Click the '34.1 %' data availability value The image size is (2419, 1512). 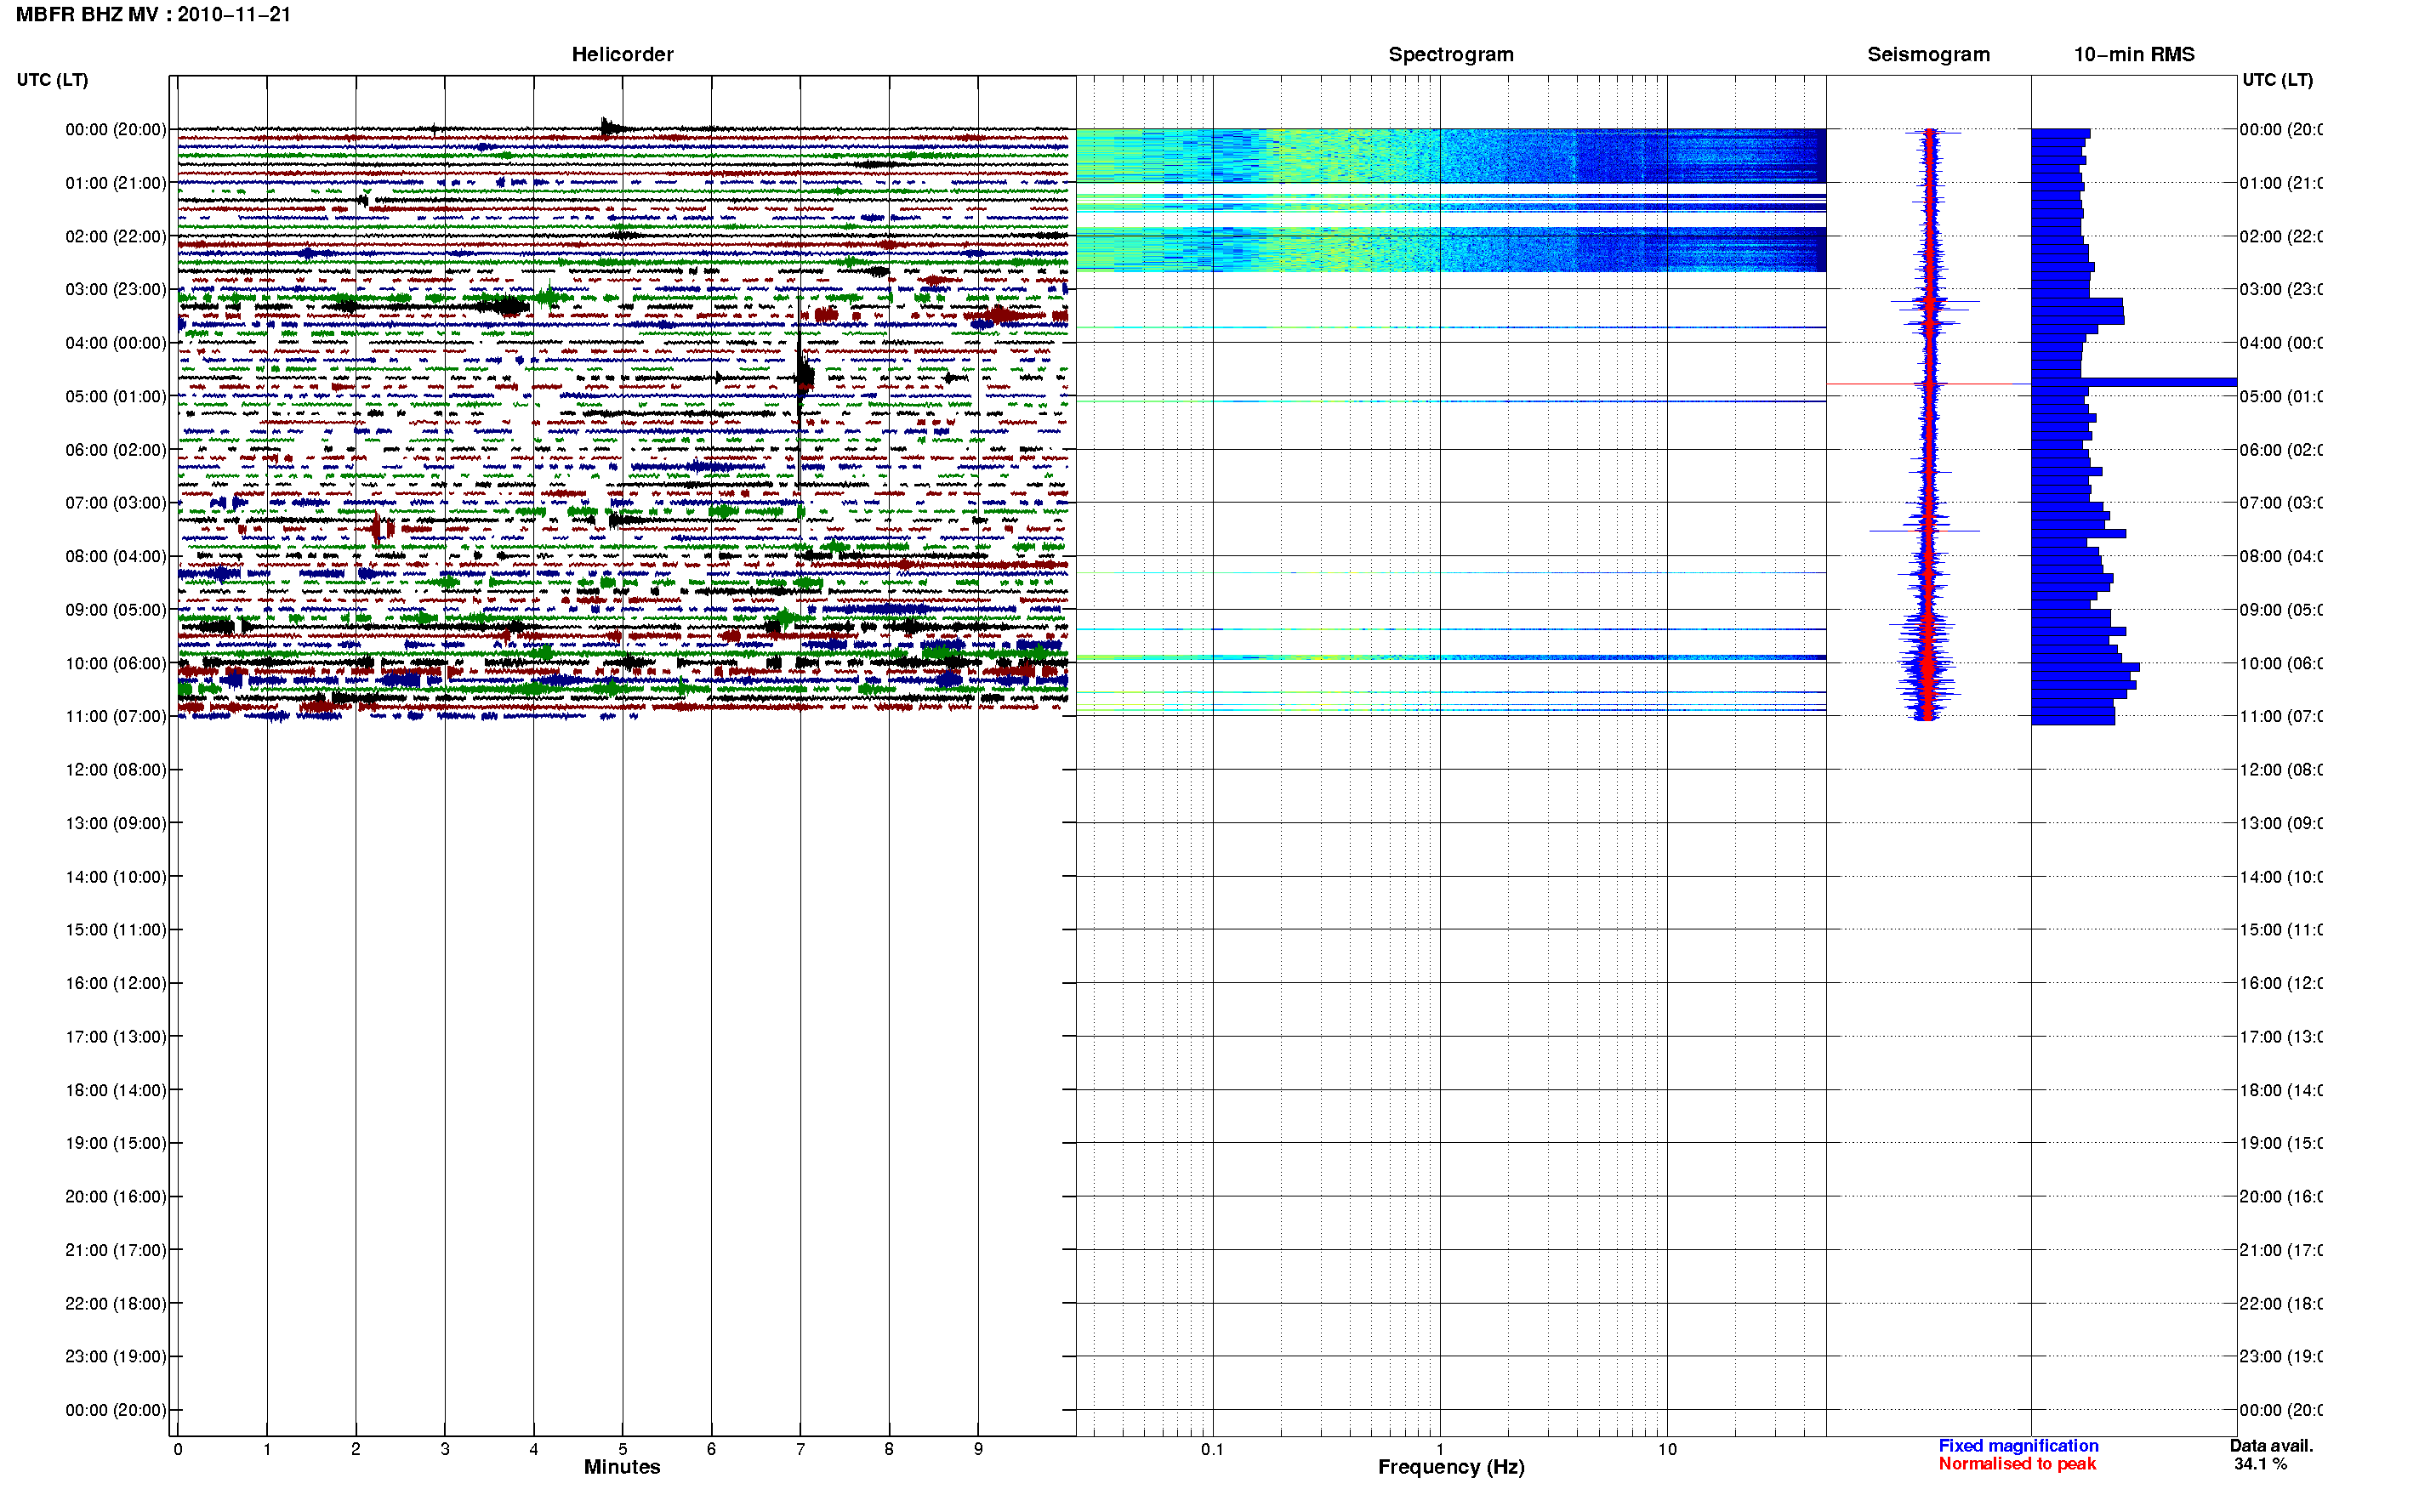[2260, 1464]
